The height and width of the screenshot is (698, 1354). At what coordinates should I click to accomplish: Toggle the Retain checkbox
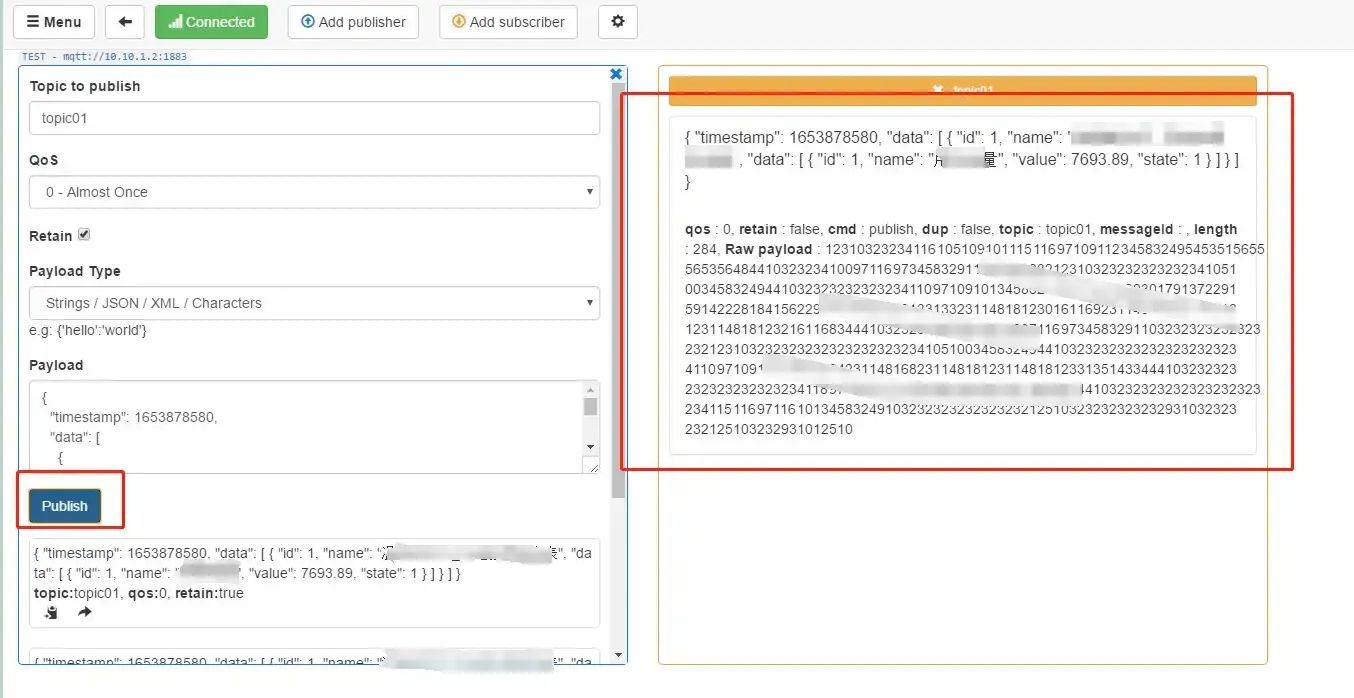click(84, 235)
